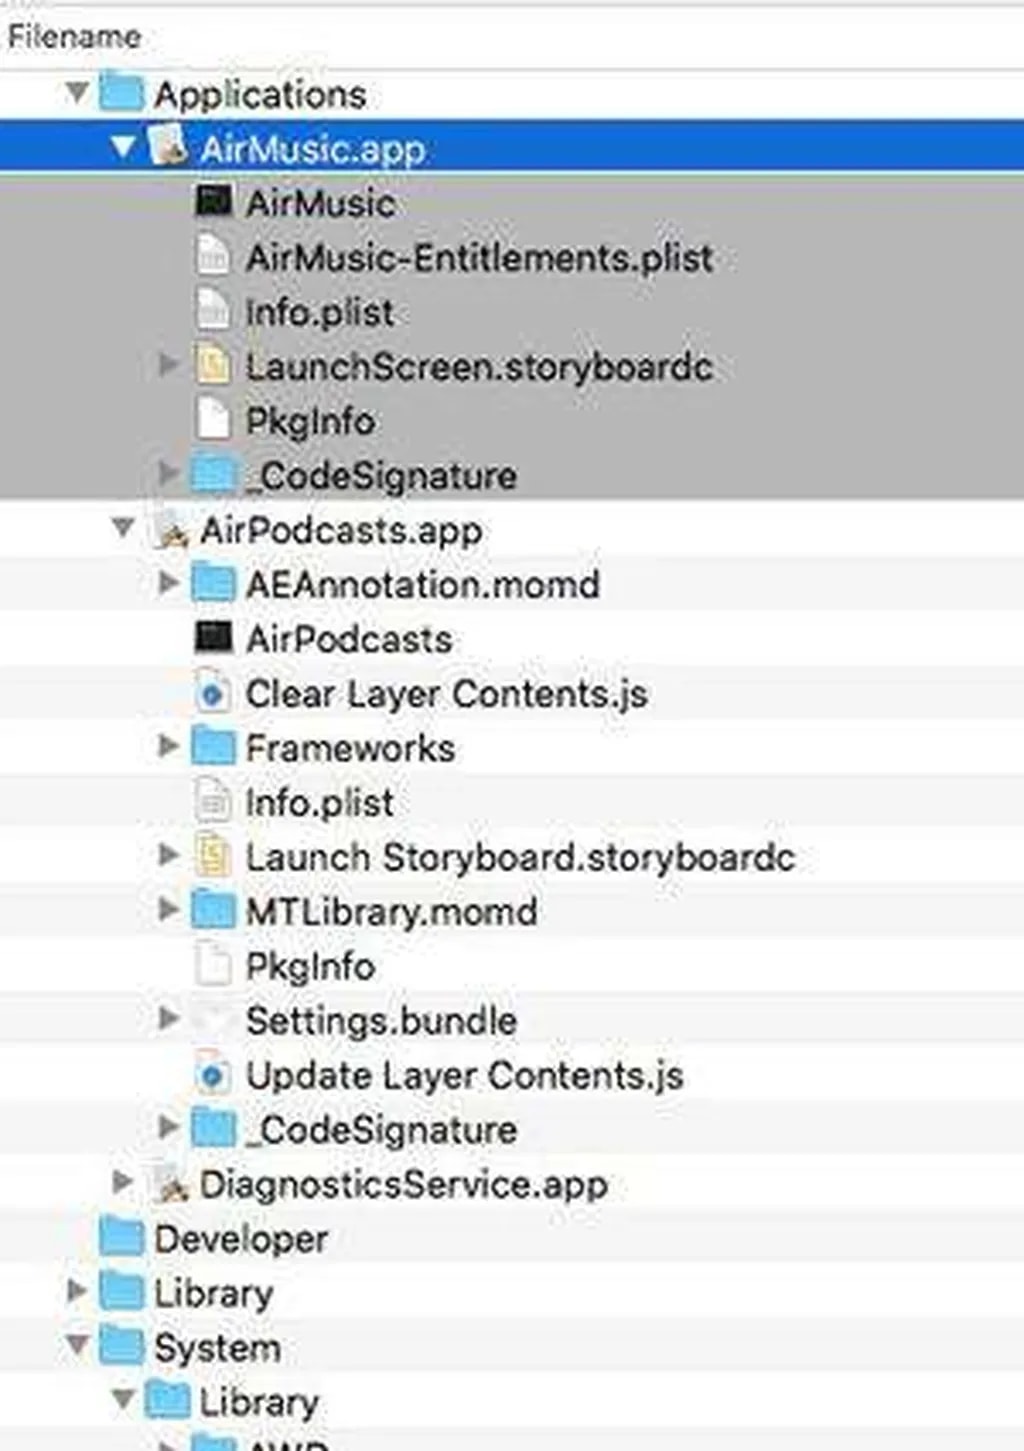The height and width of the screenshot is (1451, 1024).
Task: Expand the DiagnosticsService.app node
Action: [x=123, y=1183]
